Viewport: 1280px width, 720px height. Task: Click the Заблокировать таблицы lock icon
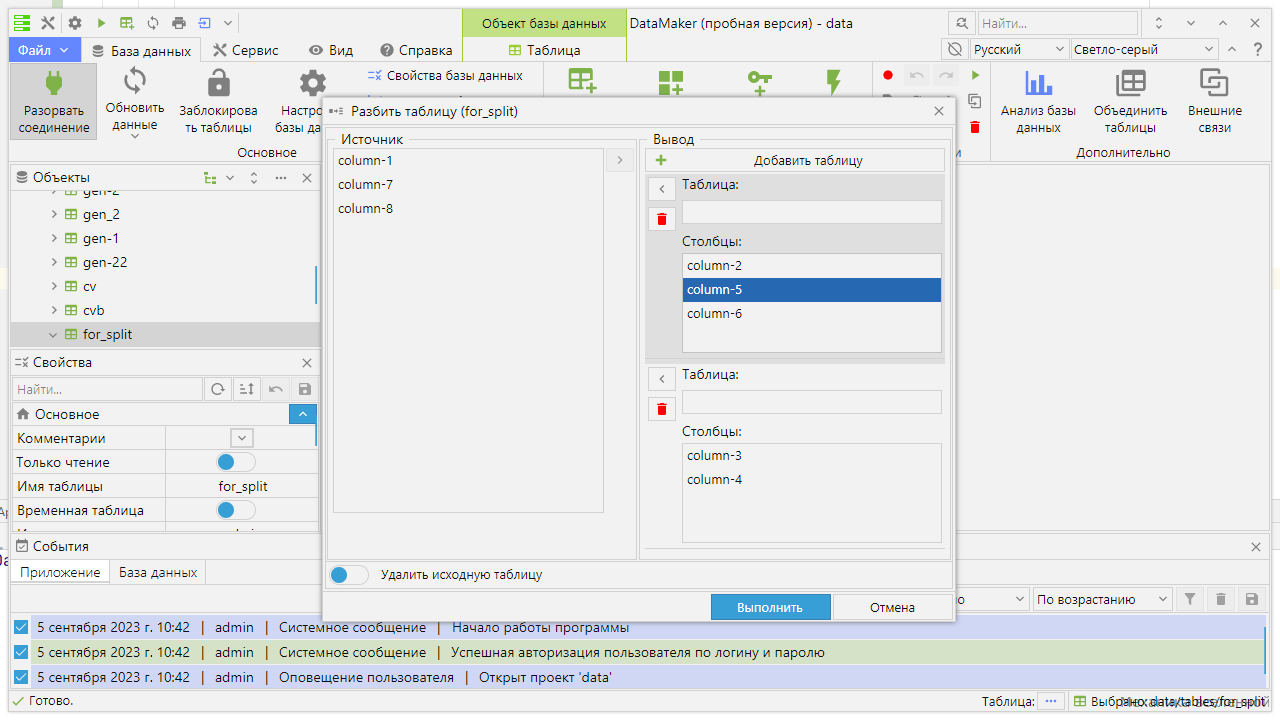pos(218,83)
